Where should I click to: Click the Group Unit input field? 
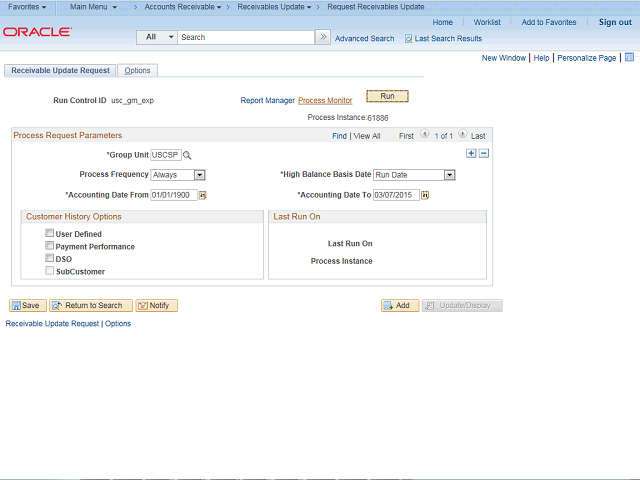[166, 155]
